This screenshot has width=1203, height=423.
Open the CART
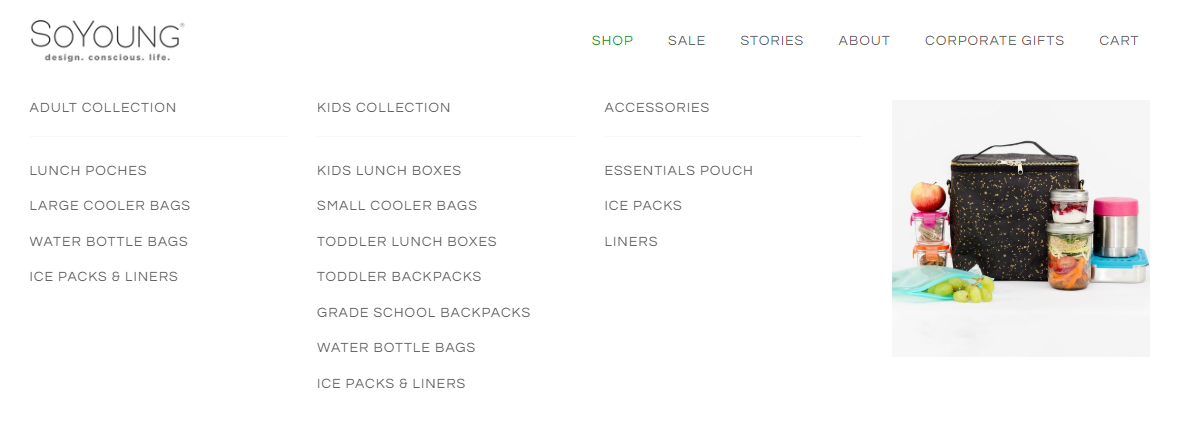click(1119, 41)
